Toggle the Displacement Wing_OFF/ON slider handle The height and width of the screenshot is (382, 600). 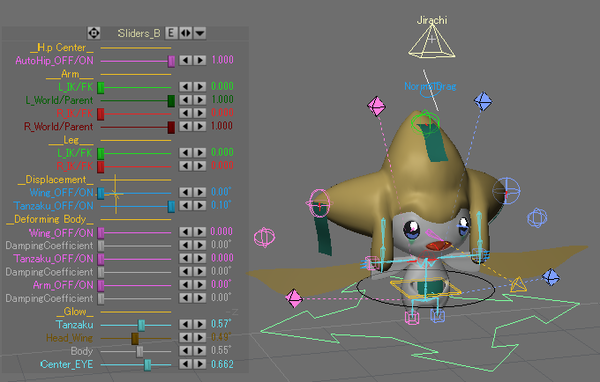pos(101,193)
